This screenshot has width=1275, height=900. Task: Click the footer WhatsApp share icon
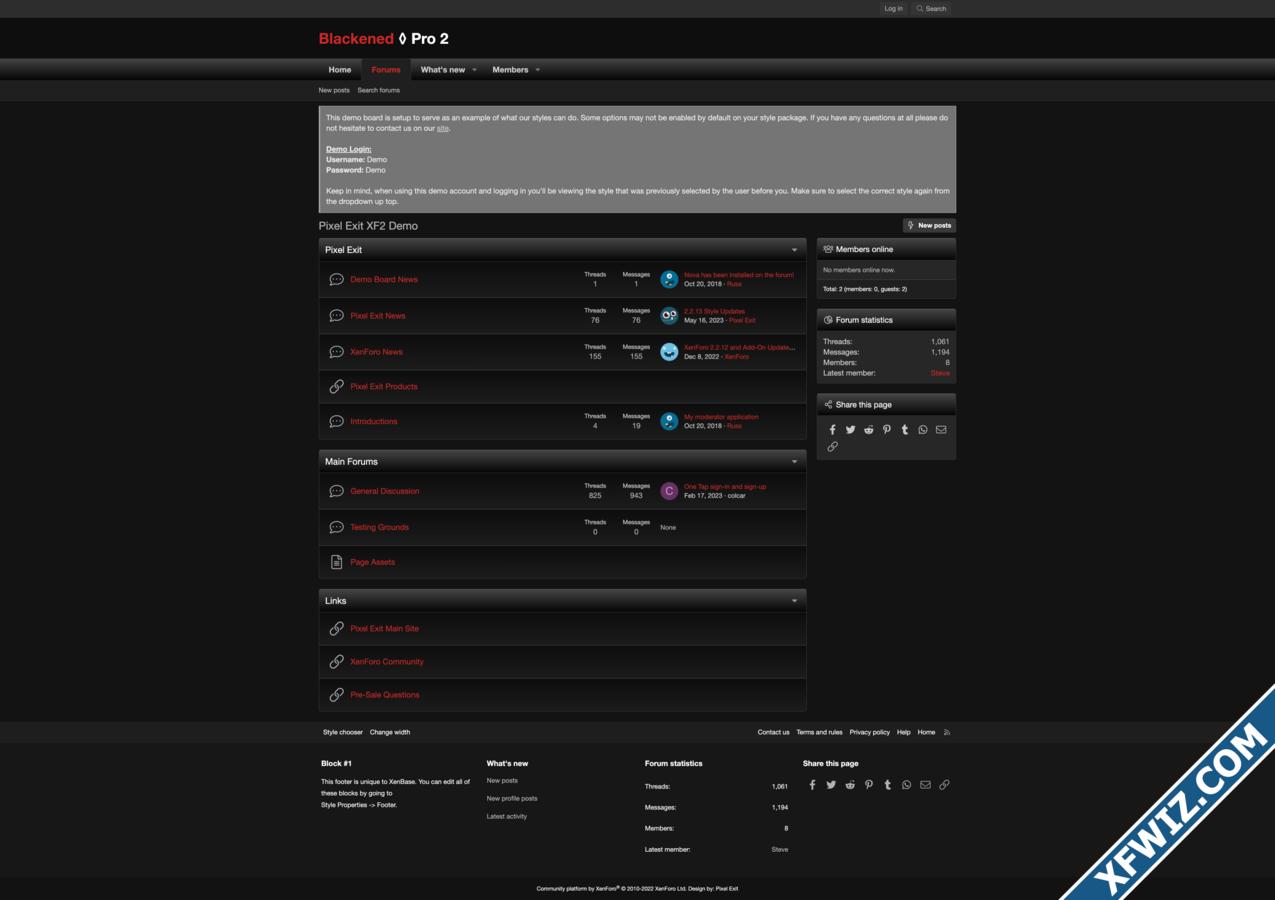pos(906,785)
